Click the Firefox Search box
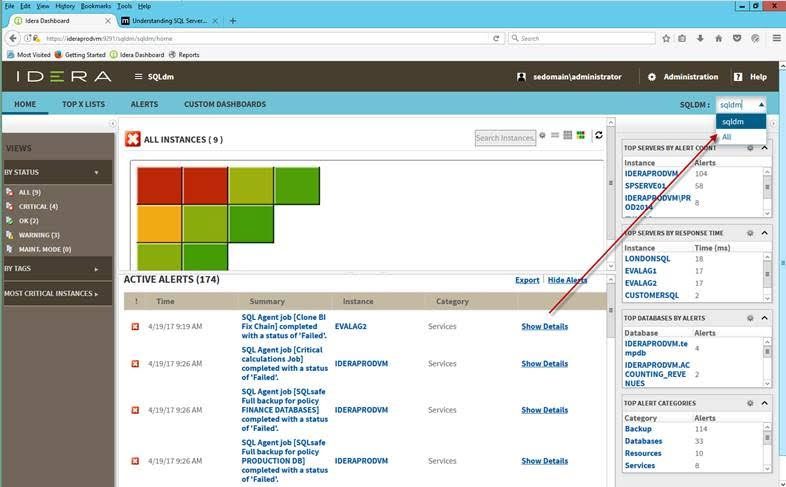 581,38
